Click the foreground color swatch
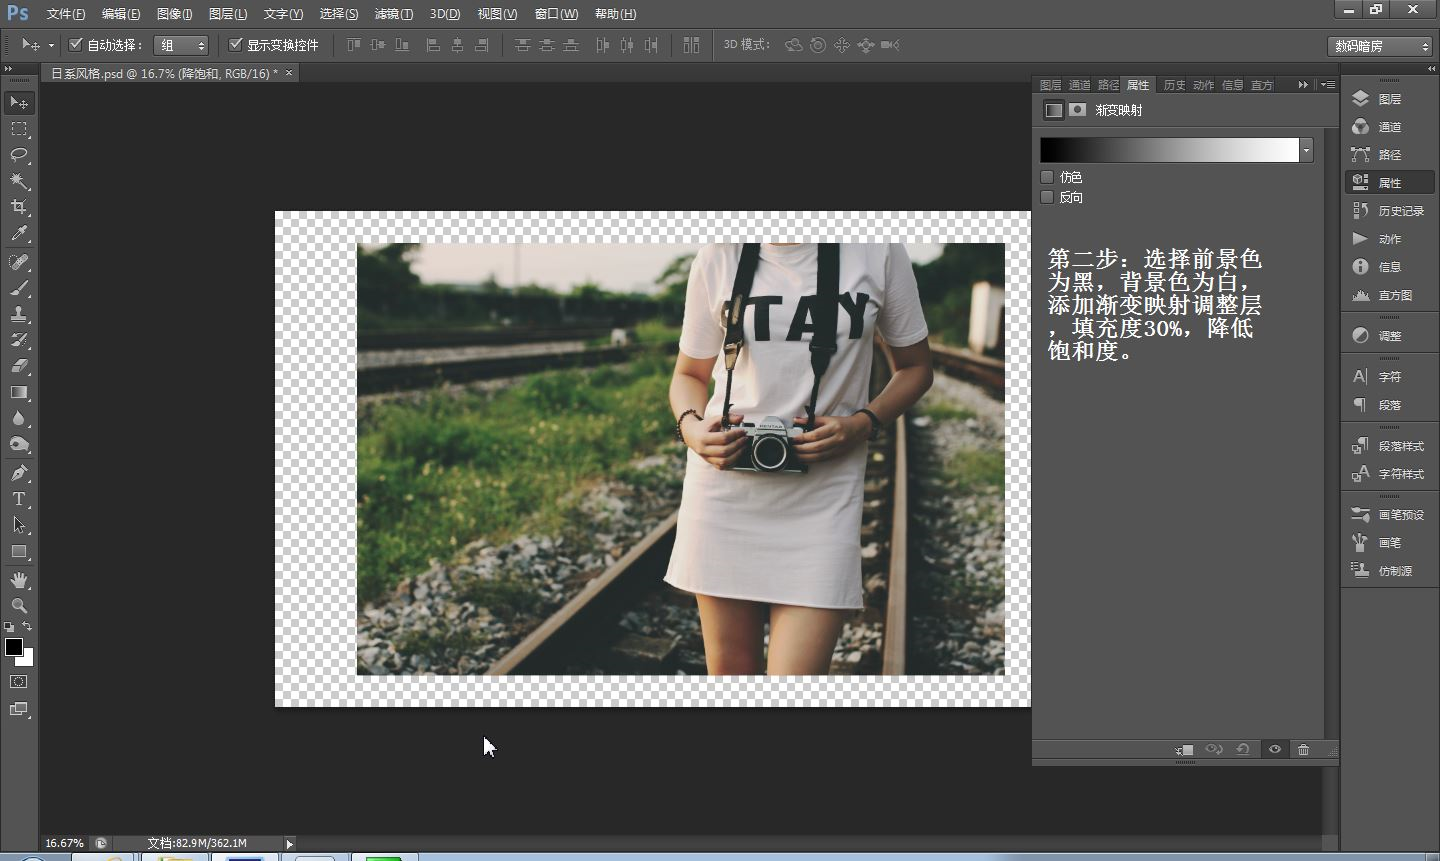Viewport: 1440px width, 861px height. point(13,647)
